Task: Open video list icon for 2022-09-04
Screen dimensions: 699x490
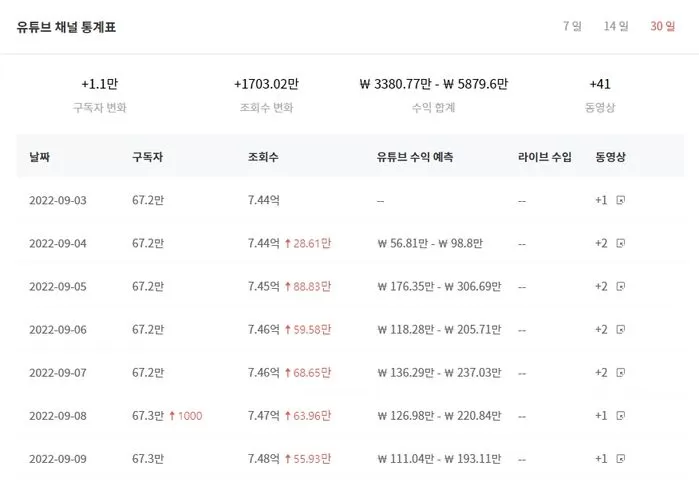Action: [x=621, y=243]
